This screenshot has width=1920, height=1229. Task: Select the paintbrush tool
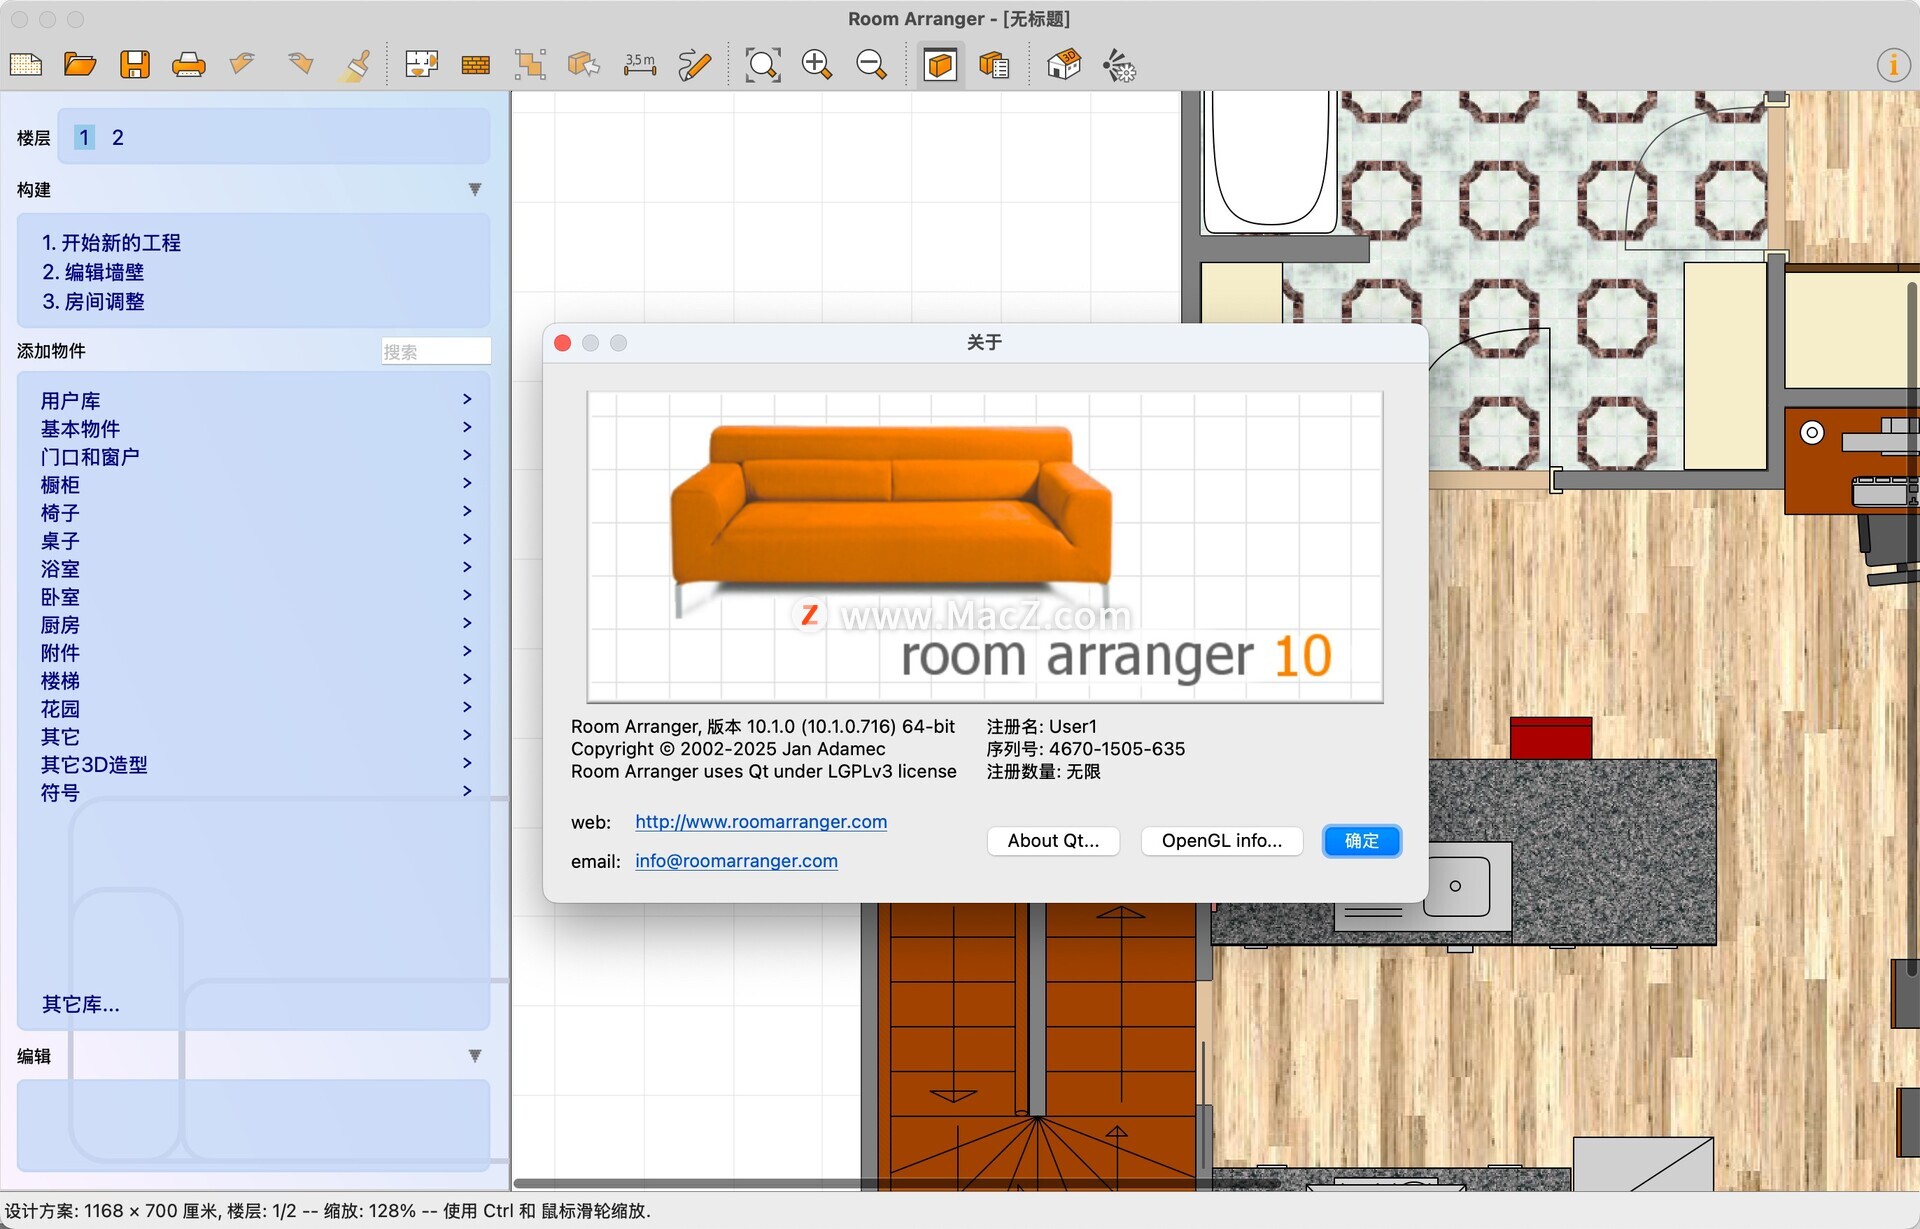coord(356,65)
